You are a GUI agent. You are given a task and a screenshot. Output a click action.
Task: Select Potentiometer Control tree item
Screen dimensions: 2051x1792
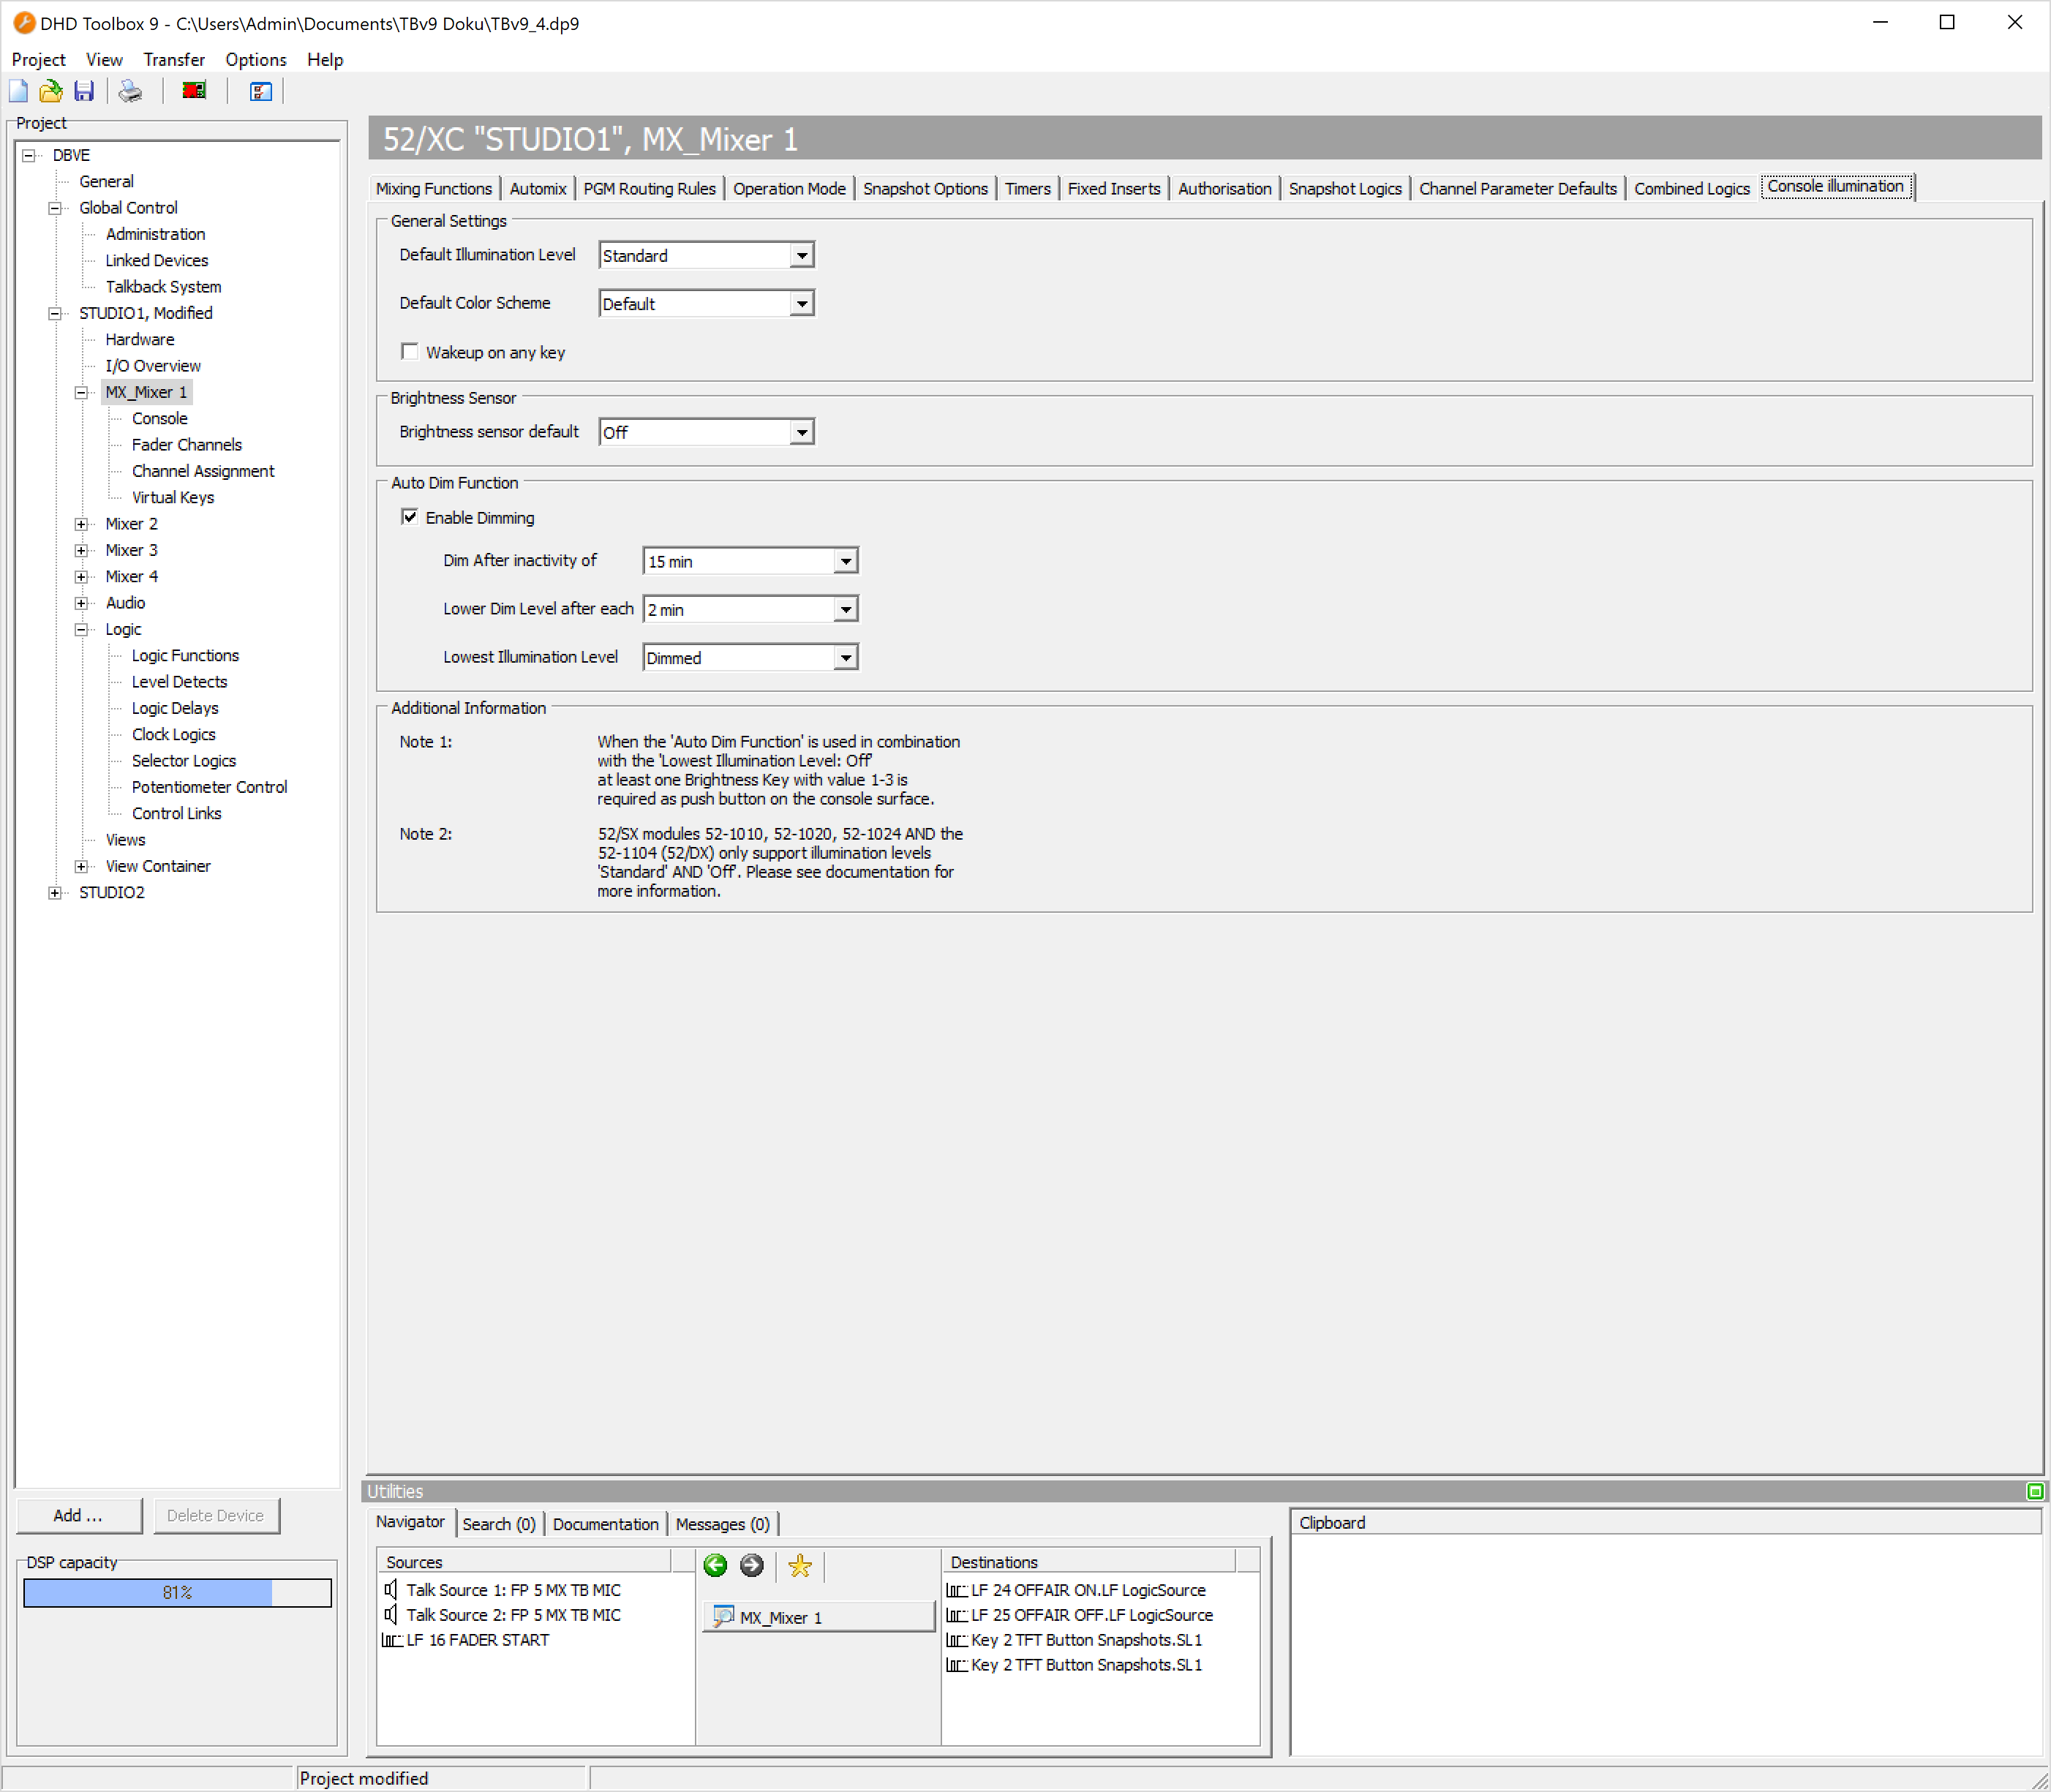pyautogui.click(x=209, y=788)
